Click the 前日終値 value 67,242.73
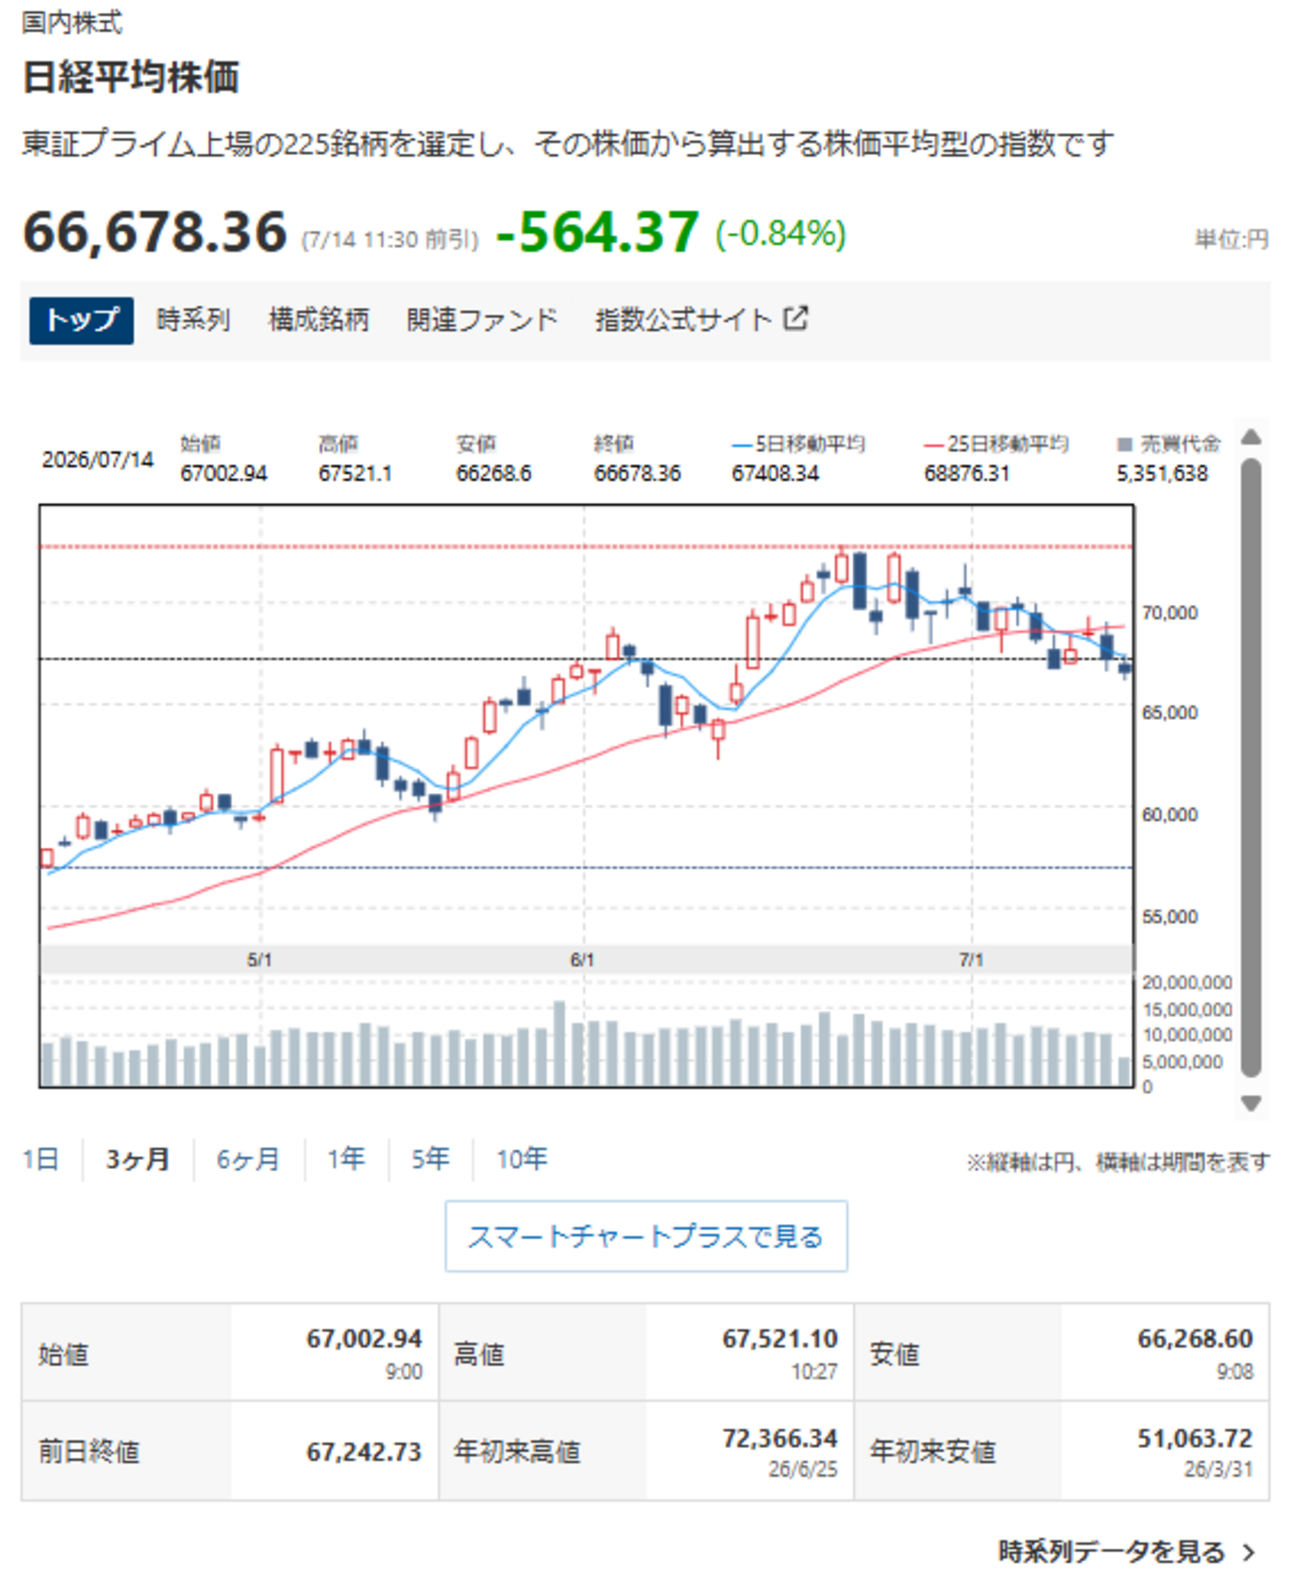Viewport: 1300px width, 1572px height. pos(364,1451)
